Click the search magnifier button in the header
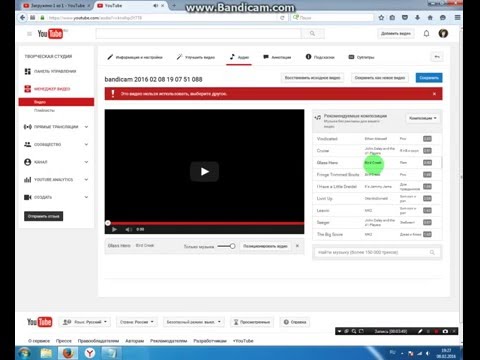Screen dimensions: 480x360 [x=312, y=34]
